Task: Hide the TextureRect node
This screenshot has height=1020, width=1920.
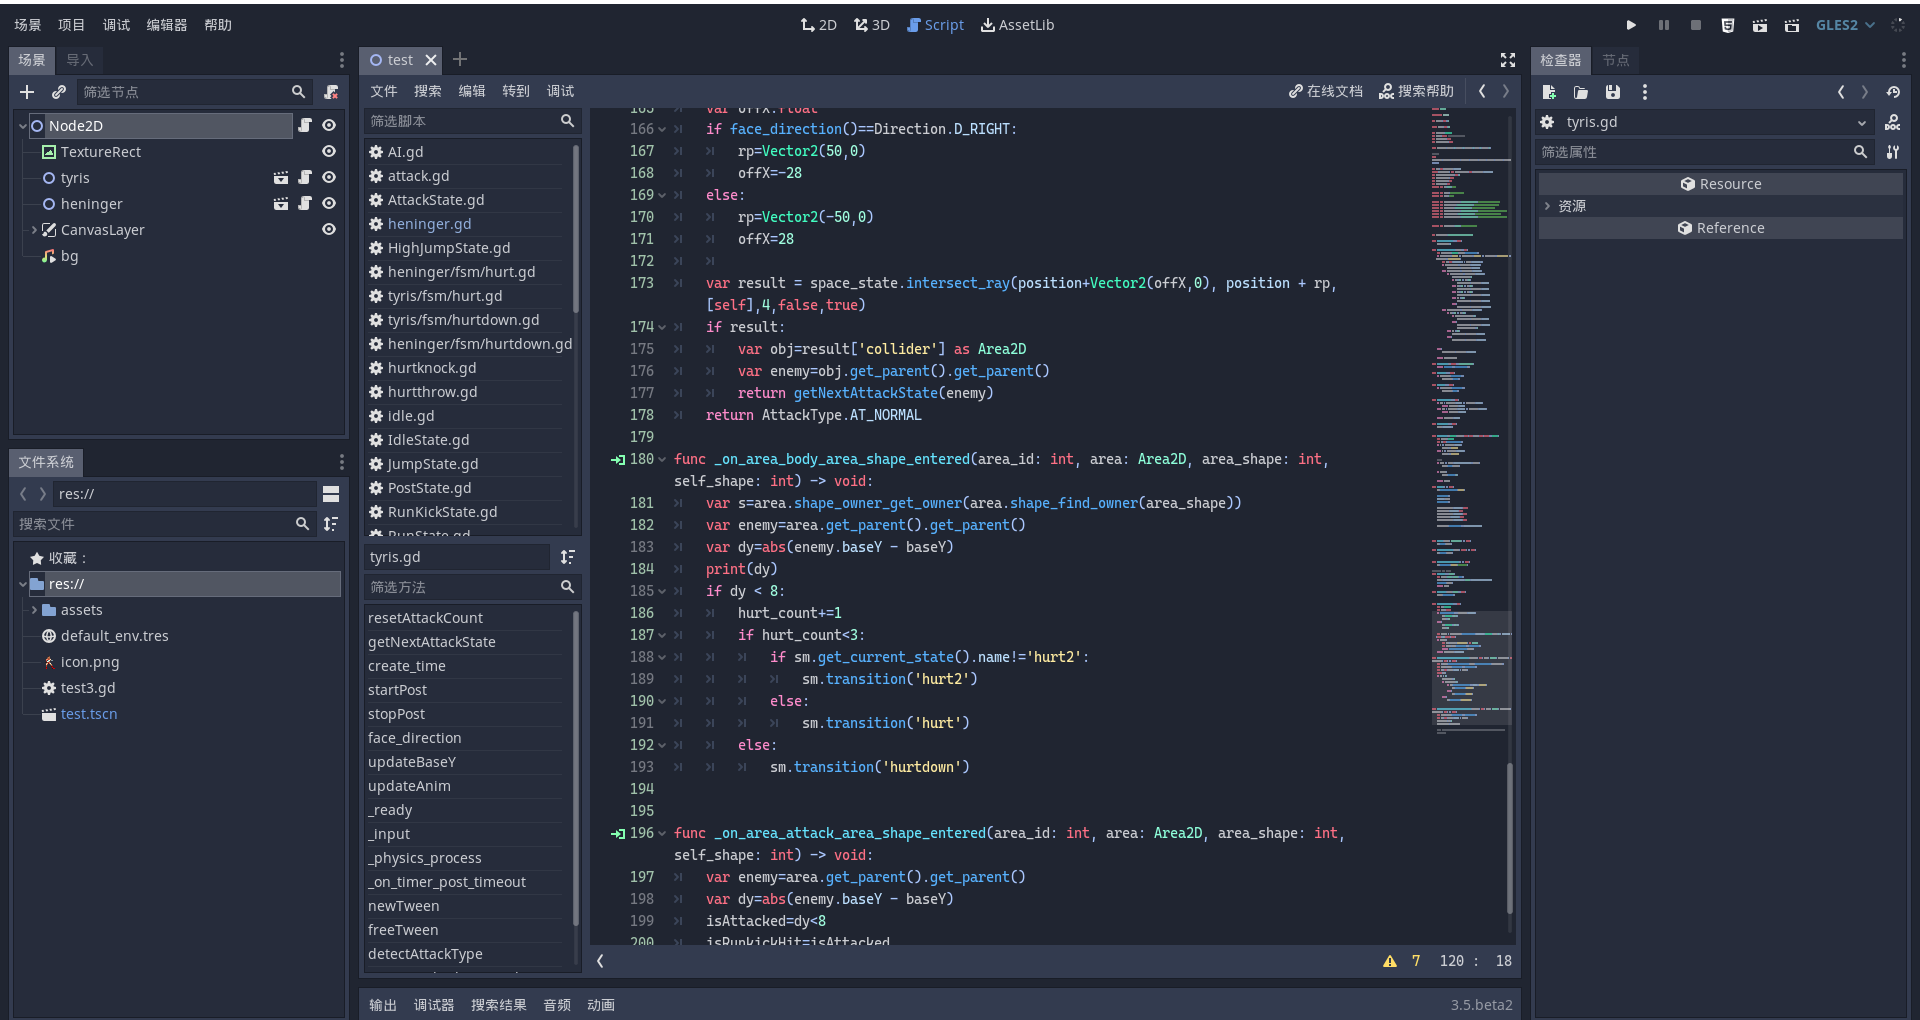Action: click(328, 152)
